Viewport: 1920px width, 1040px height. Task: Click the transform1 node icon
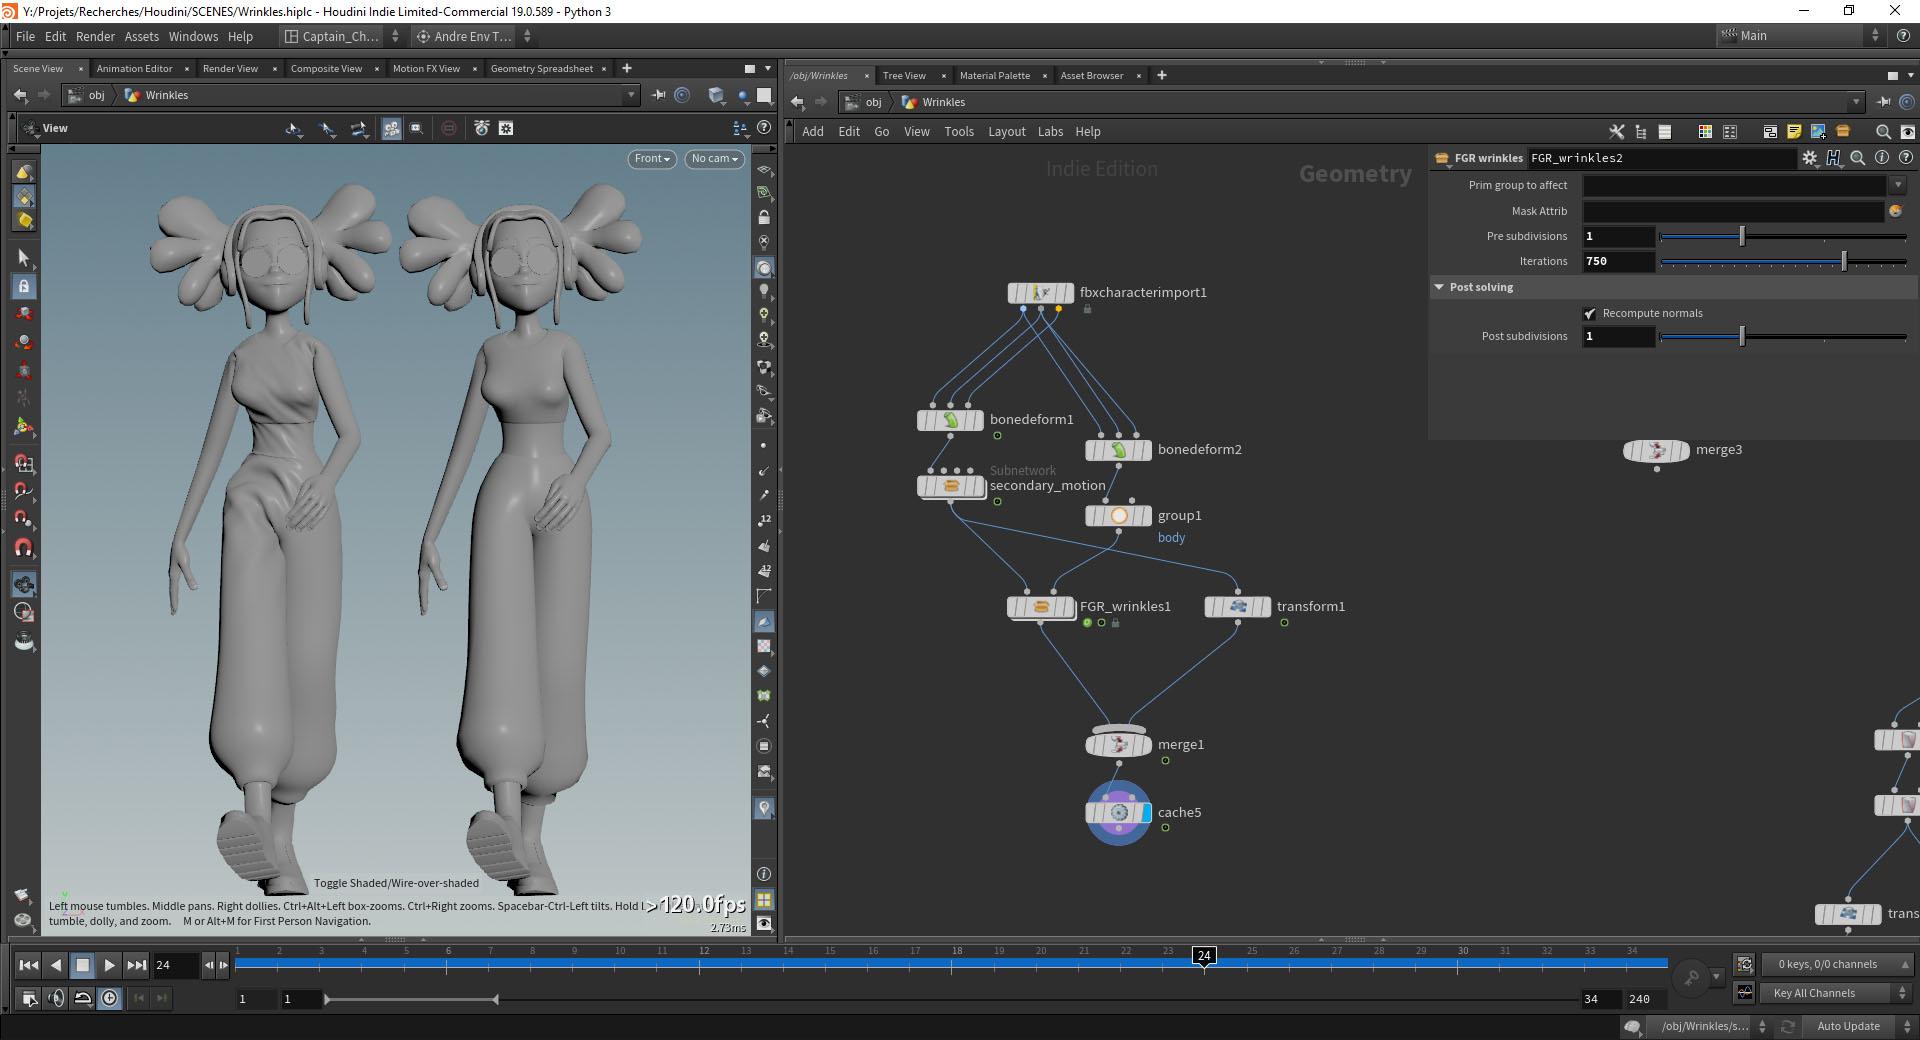click(1238, 607)
